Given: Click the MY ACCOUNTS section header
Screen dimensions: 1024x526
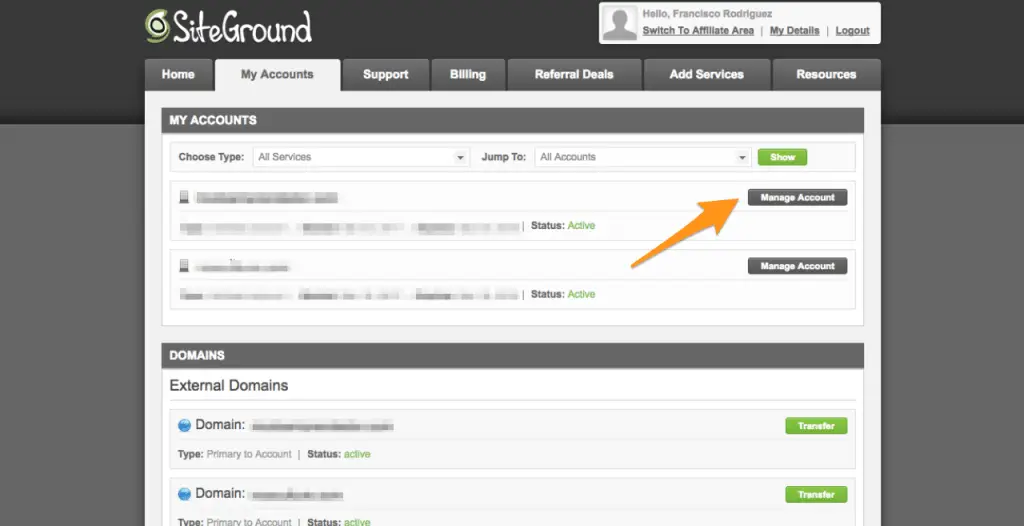Looking at the screenshot, I should point(513,120).
